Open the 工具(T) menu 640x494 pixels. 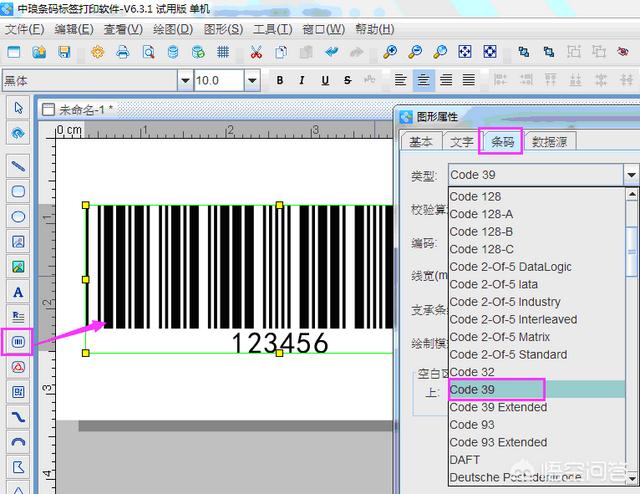point(273,29)
